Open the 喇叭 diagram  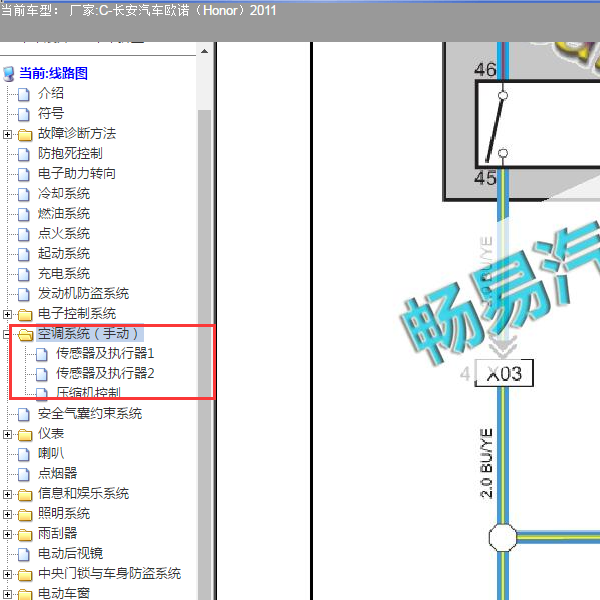point(51,453)
